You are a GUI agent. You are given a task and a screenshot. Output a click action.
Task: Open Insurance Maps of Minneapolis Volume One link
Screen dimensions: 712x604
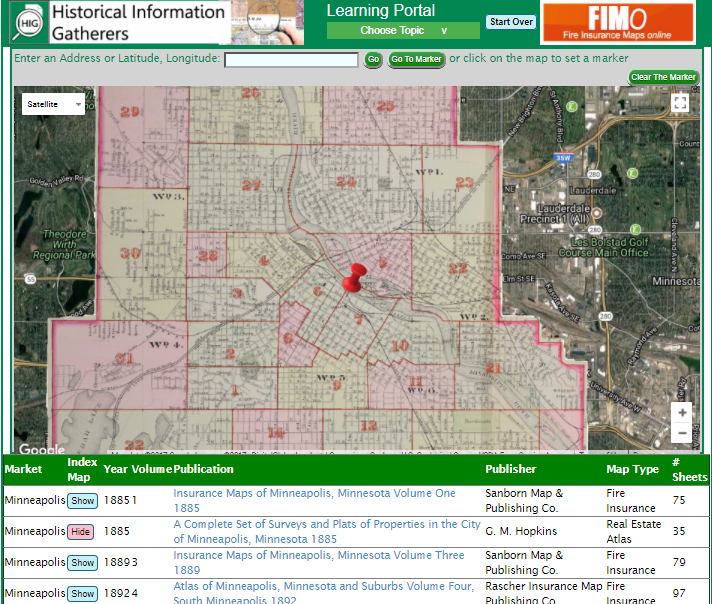[x=314, y=500]
